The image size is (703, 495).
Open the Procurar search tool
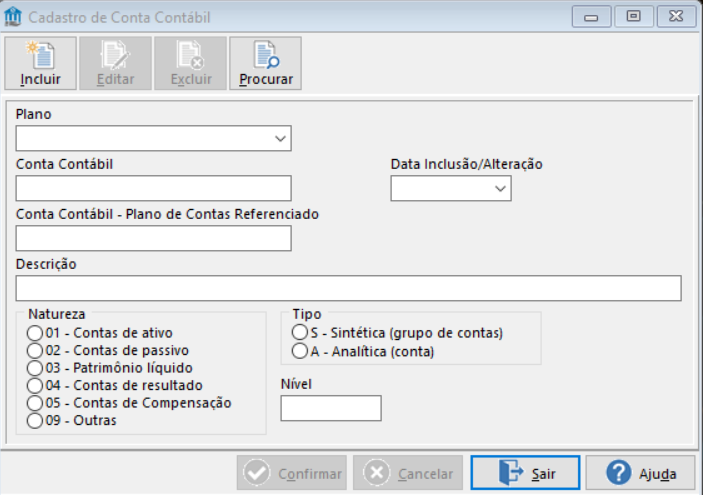[x=265, y=63]
